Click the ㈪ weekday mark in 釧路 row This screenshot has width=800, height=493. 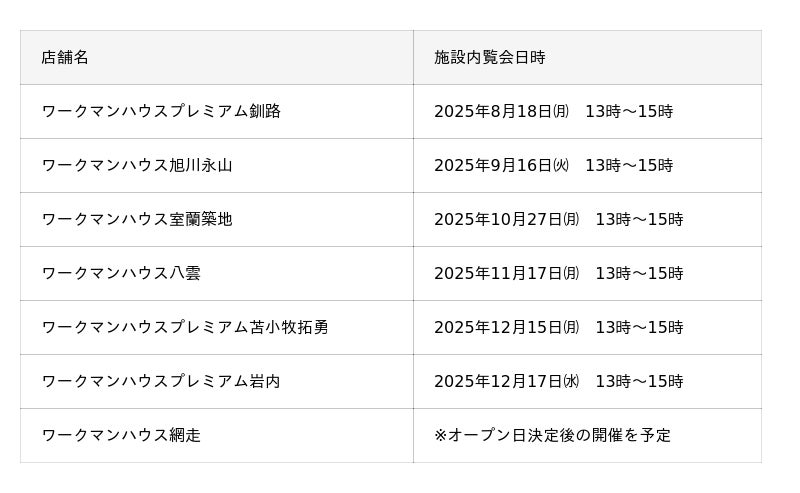click(561, 111)
